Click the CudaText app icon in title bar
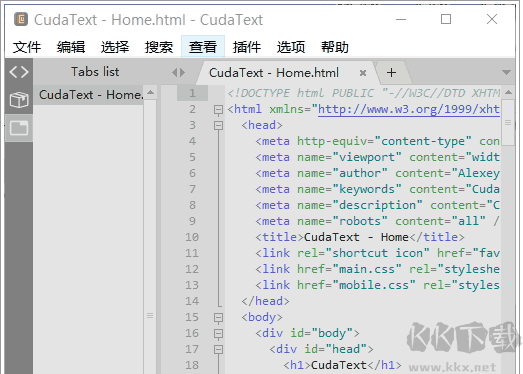 (x=21, y=19)
